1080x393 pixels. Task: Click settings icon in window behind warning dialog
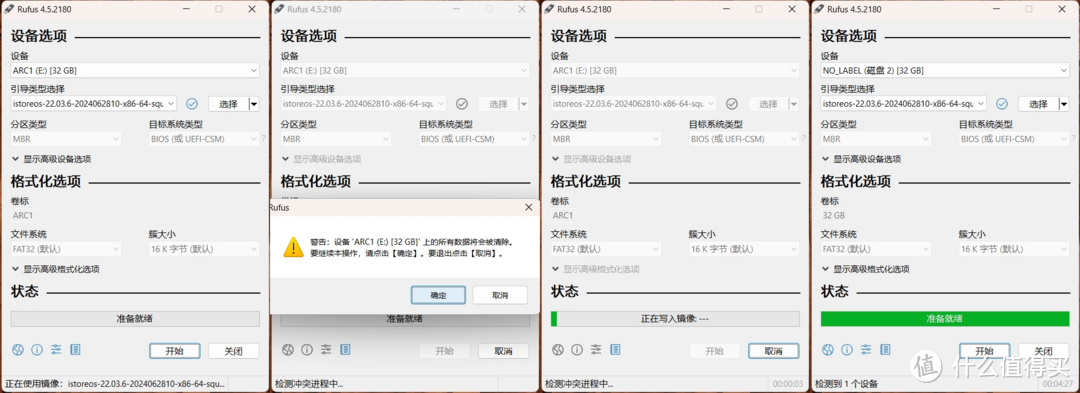coord(326,350)
